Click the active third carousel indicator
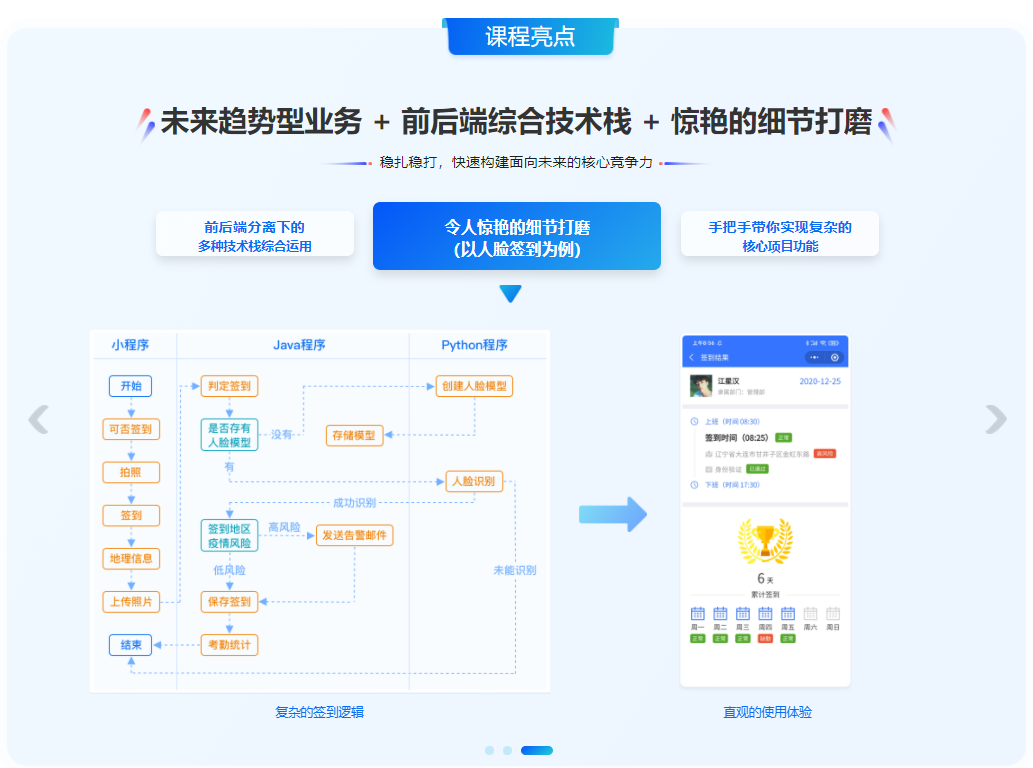 537,750
